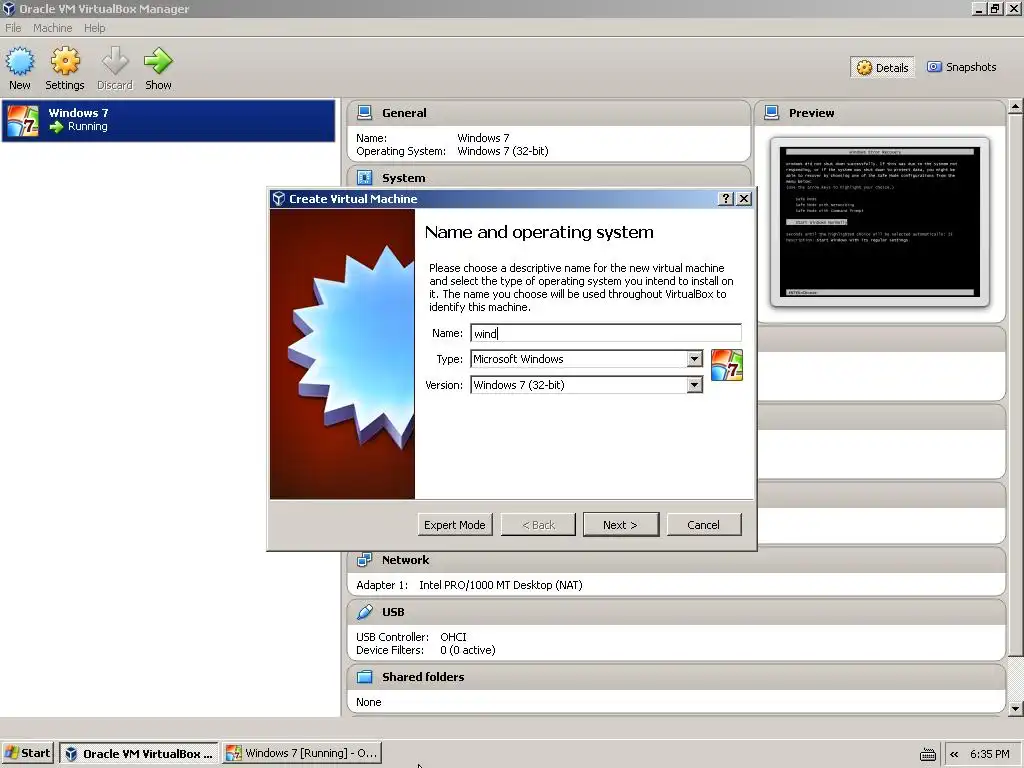
Task: Open the Version dropdown arrow
Action: click(x=694, y=385)
